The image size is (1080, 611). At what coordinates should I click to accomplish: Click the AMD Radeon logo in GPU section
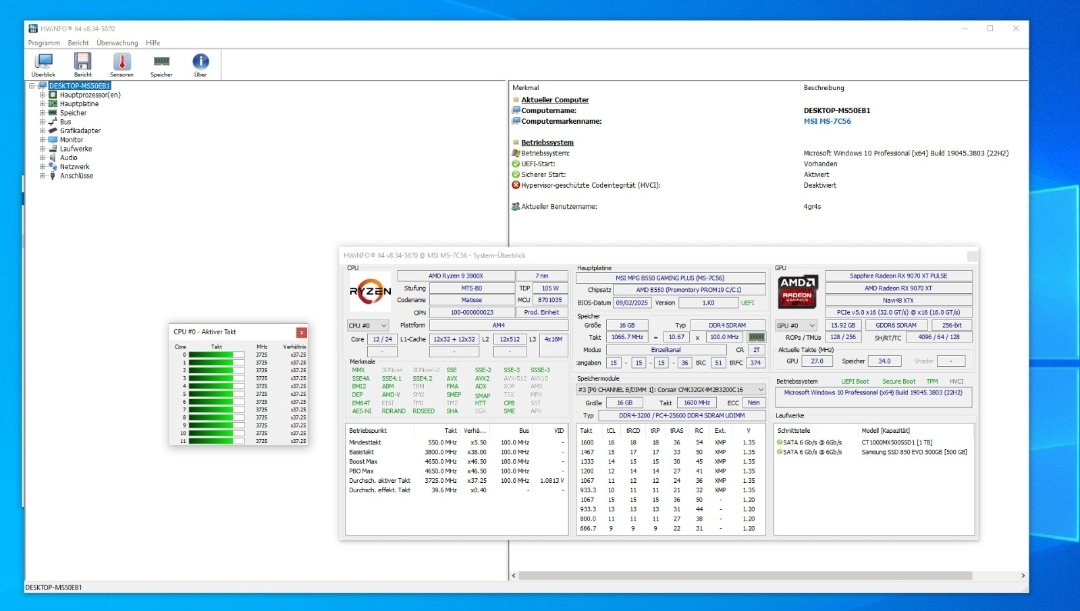(798, 291)
